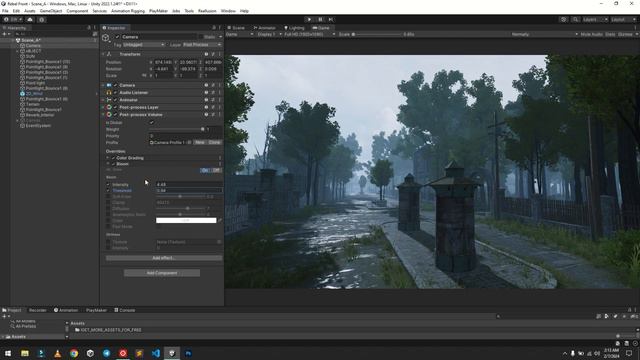Click the Add Component button
The height and width of the screenshot is (360, 640).
[x=162, y=273]
